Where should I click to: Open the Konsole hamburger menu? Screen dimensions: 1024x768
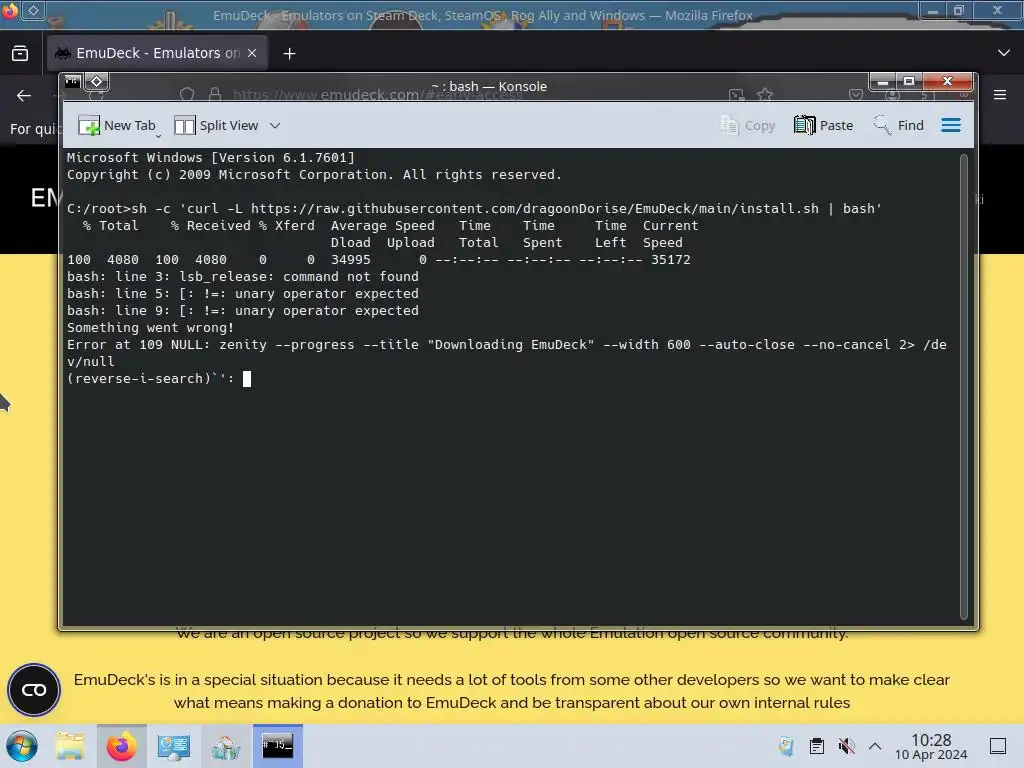click(951, 125)
